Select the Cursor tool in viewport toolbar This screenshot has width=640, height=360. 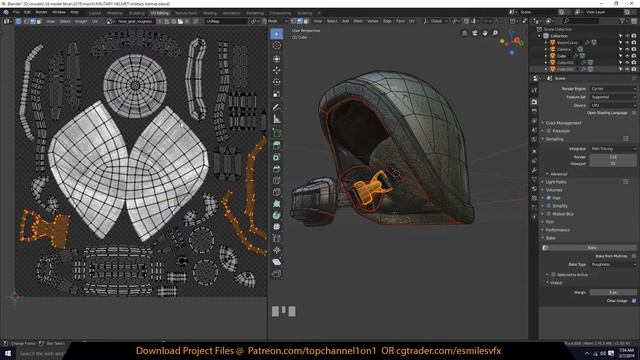tap(277, 46)
